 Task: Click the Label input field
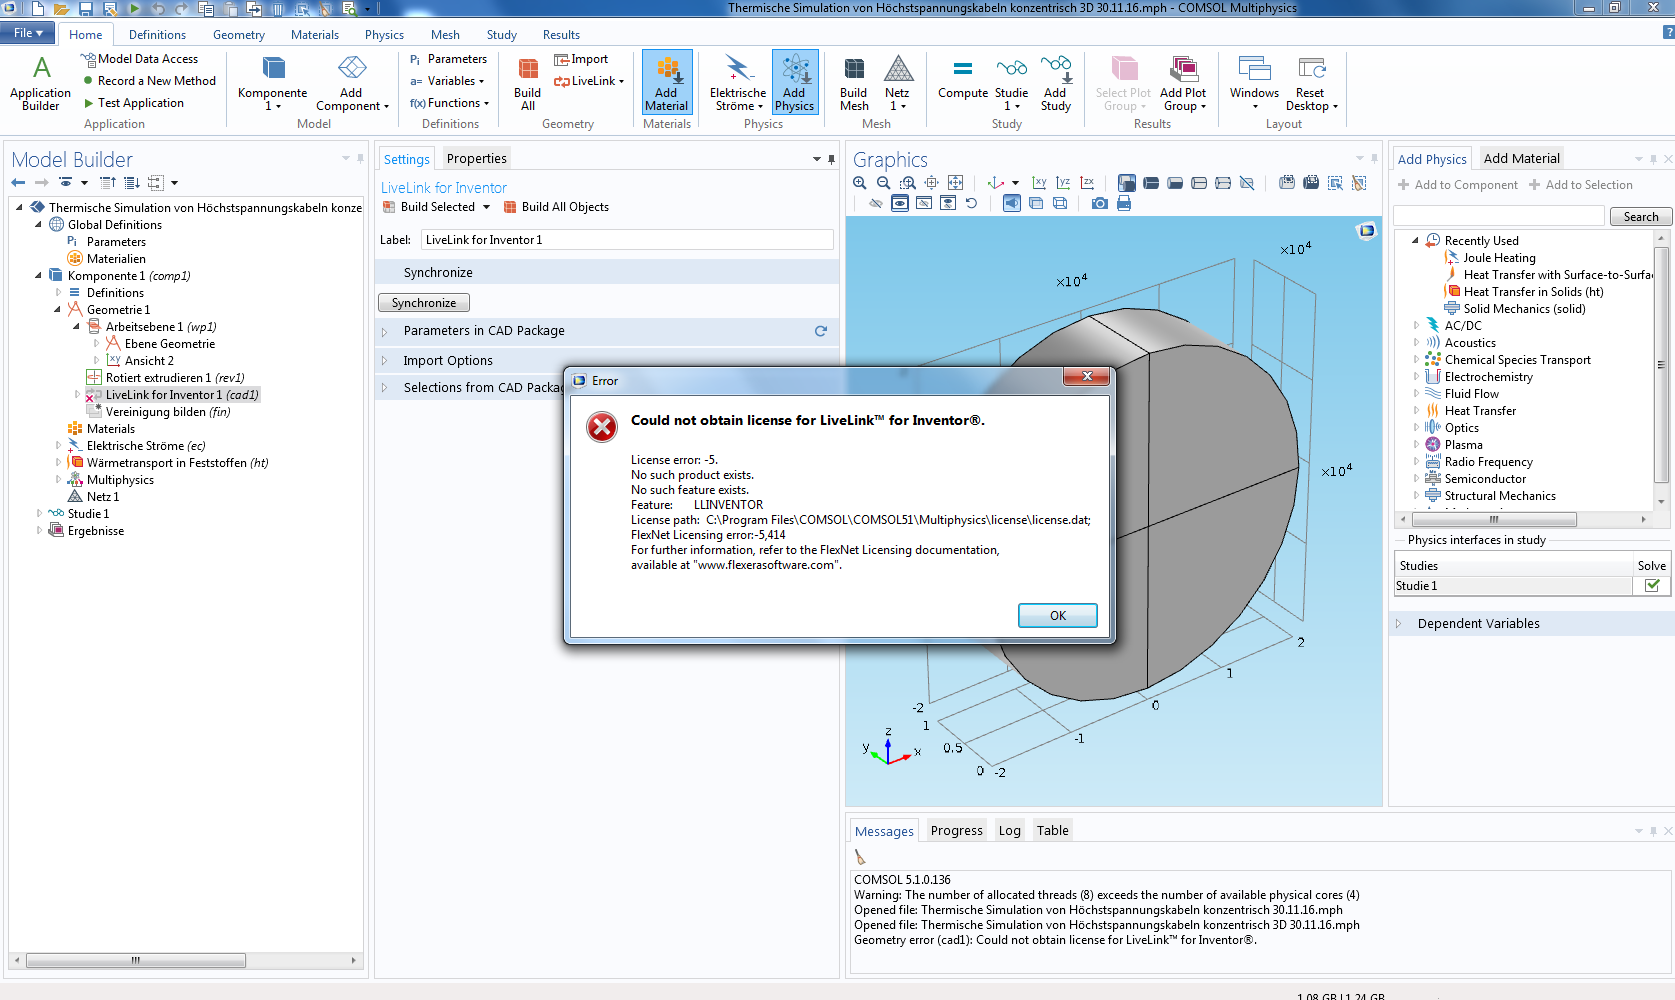coord(627,240)
